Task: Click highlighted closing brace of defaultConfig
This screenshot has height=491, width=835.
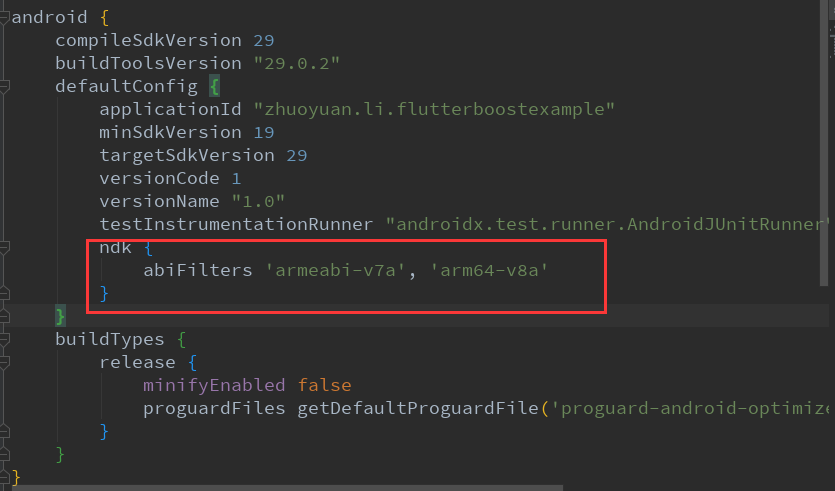Action: pos(60,316)
